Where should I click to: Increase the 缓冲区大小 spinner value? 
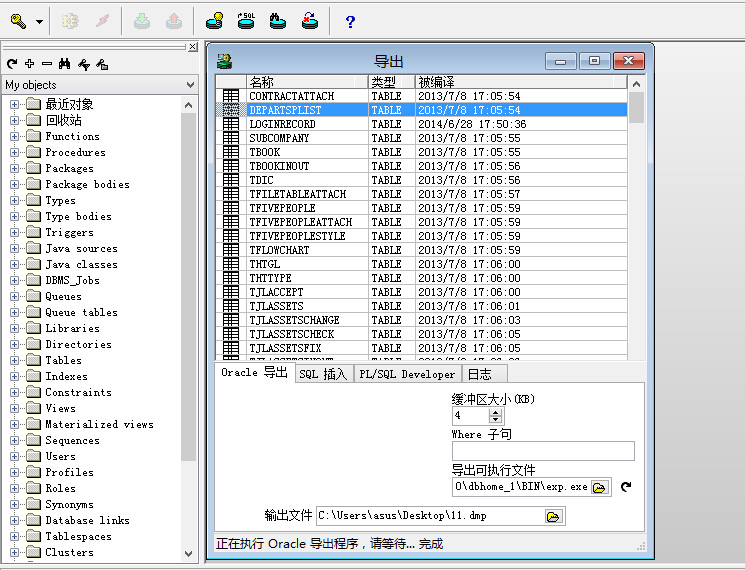pyautogui.click(x=496, y=412)
